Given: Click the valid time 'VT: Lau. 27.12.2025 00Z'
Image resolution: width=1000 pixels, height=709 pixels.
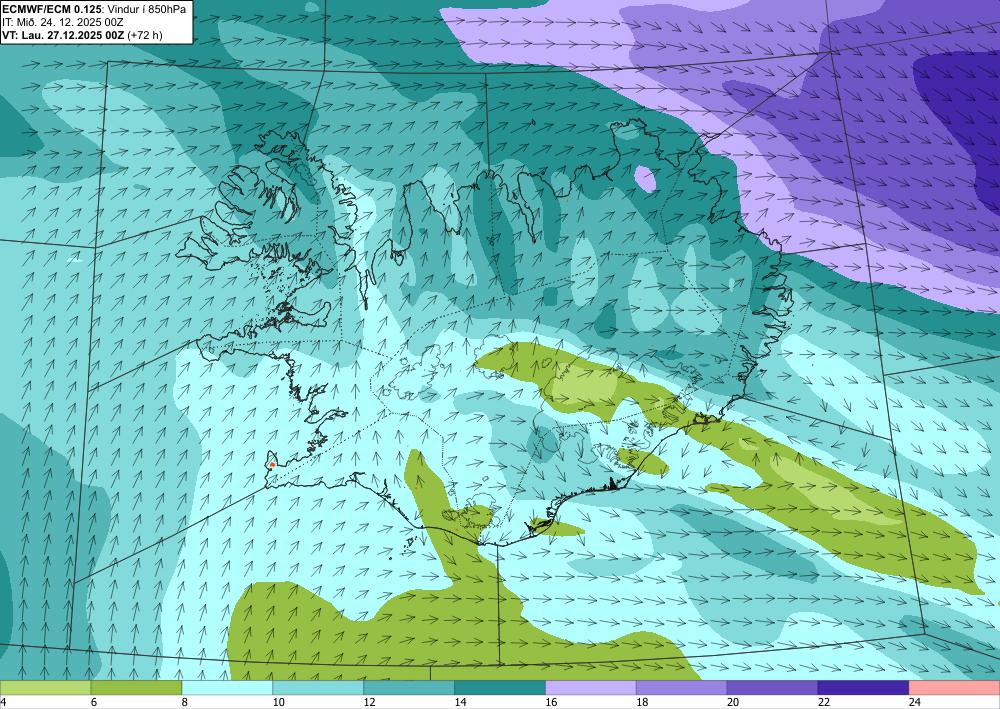Looking at the screenshot, I should point(63,35).
